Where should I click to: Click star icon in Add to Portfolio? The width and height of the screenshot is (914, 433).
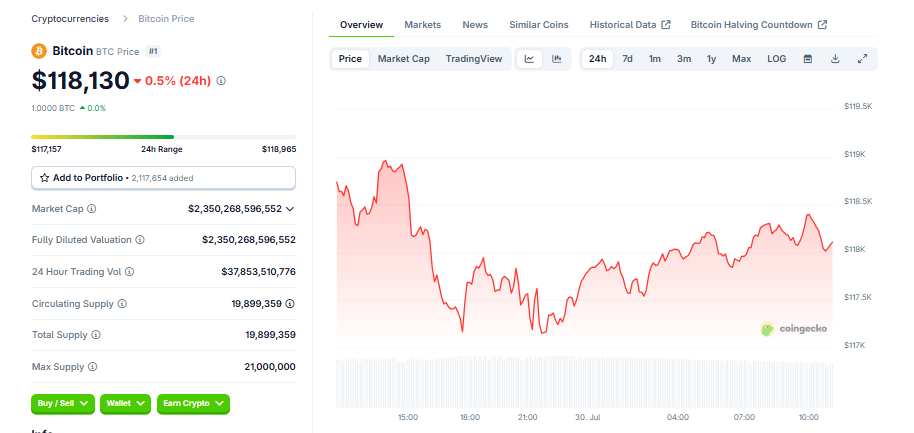tap(44, 178)
